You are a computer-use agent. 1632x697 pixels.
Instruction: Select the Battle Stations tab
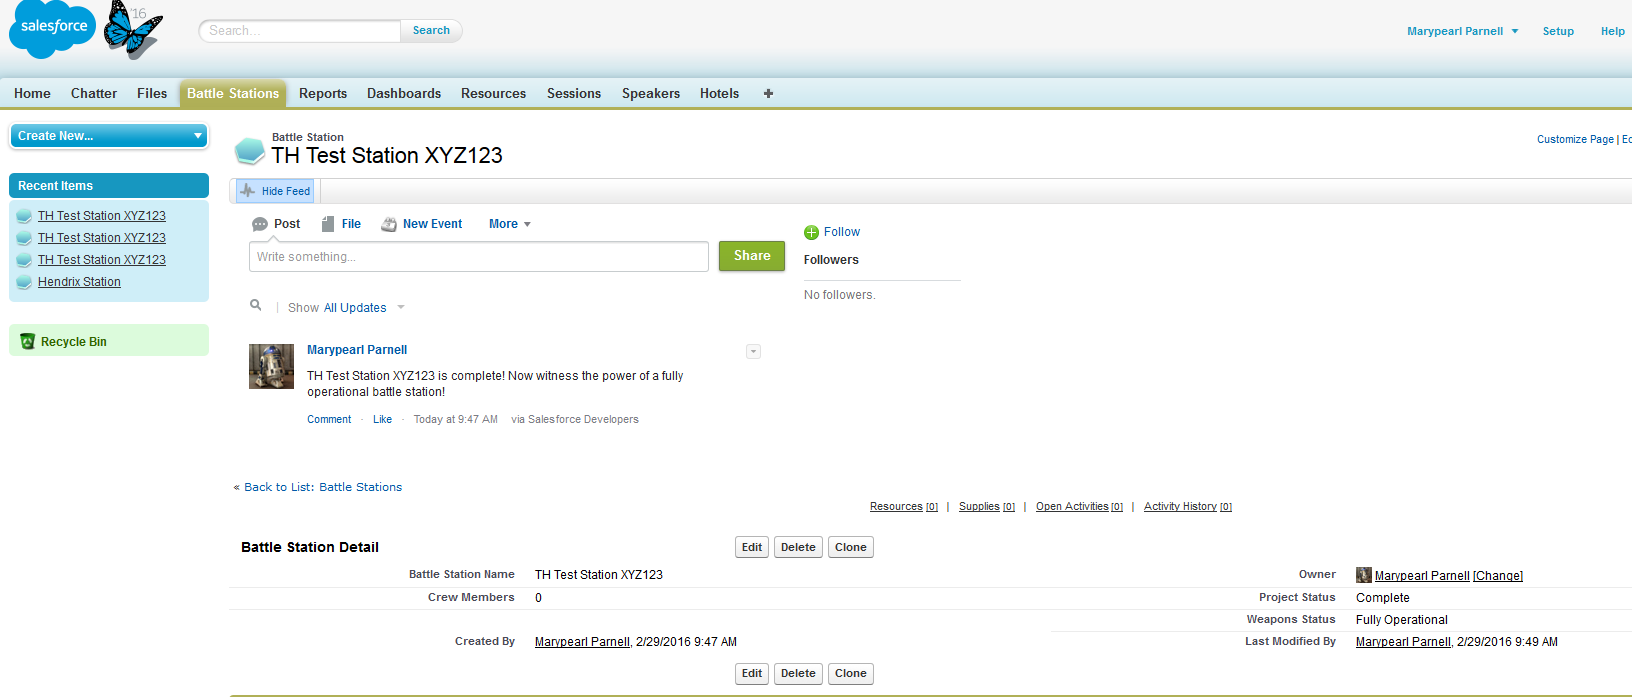tap(233, 93)
